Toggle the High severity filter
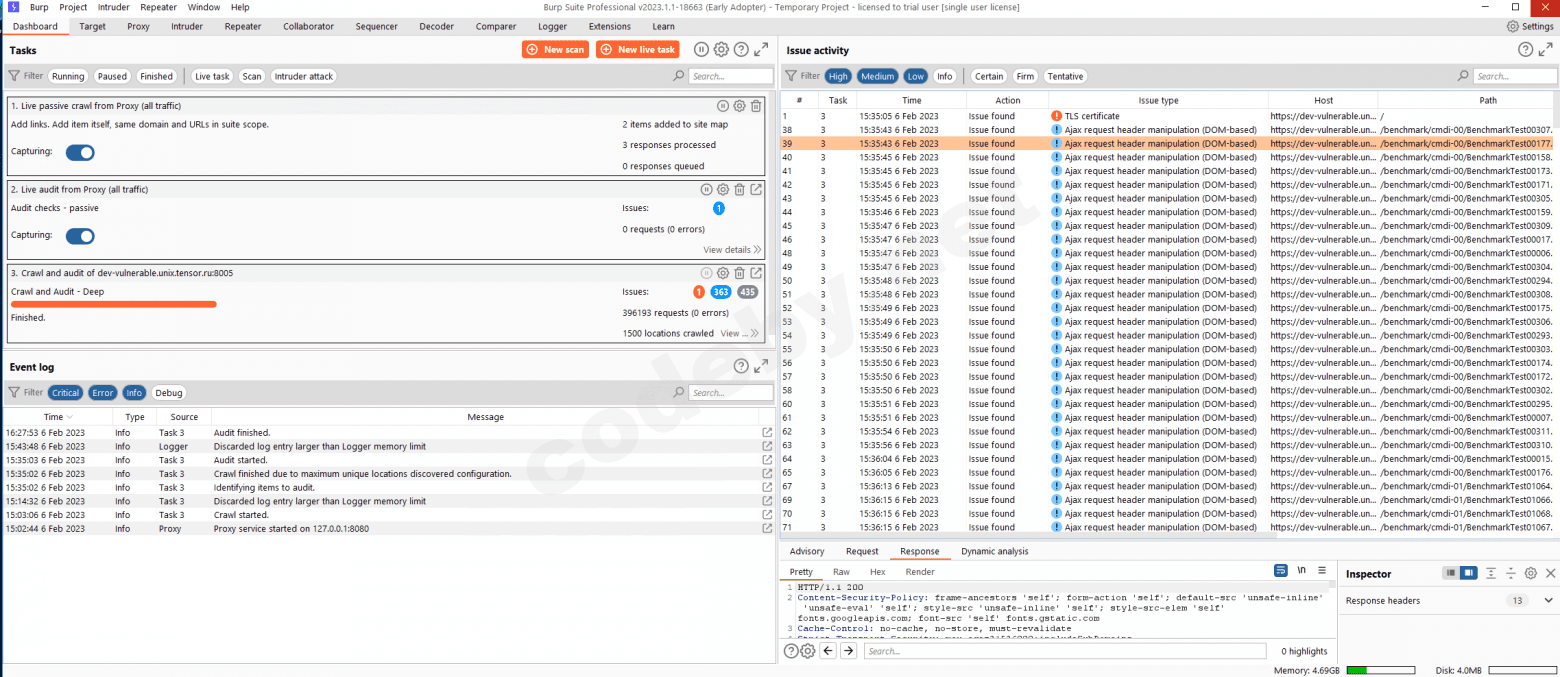 point(838,76)
